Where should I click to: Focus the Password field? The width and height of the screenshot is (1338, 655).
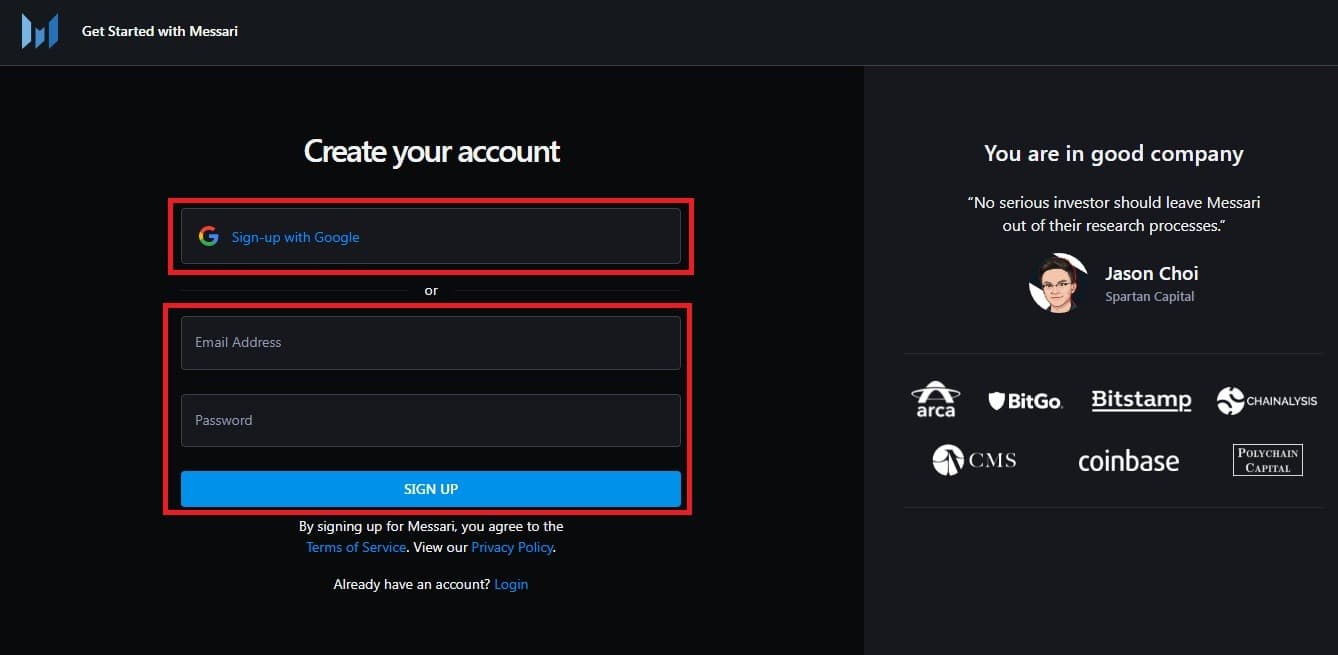(x=431, y=420)
